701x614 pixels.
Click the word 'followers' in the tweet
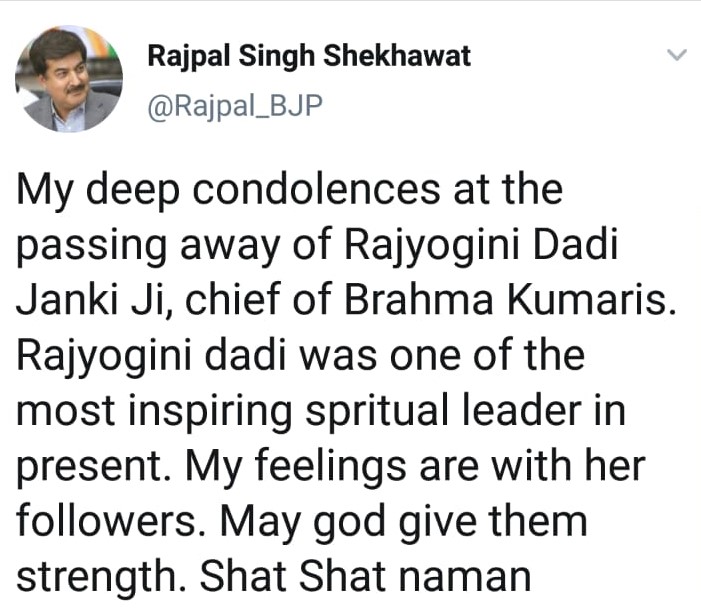click(107, 521)
